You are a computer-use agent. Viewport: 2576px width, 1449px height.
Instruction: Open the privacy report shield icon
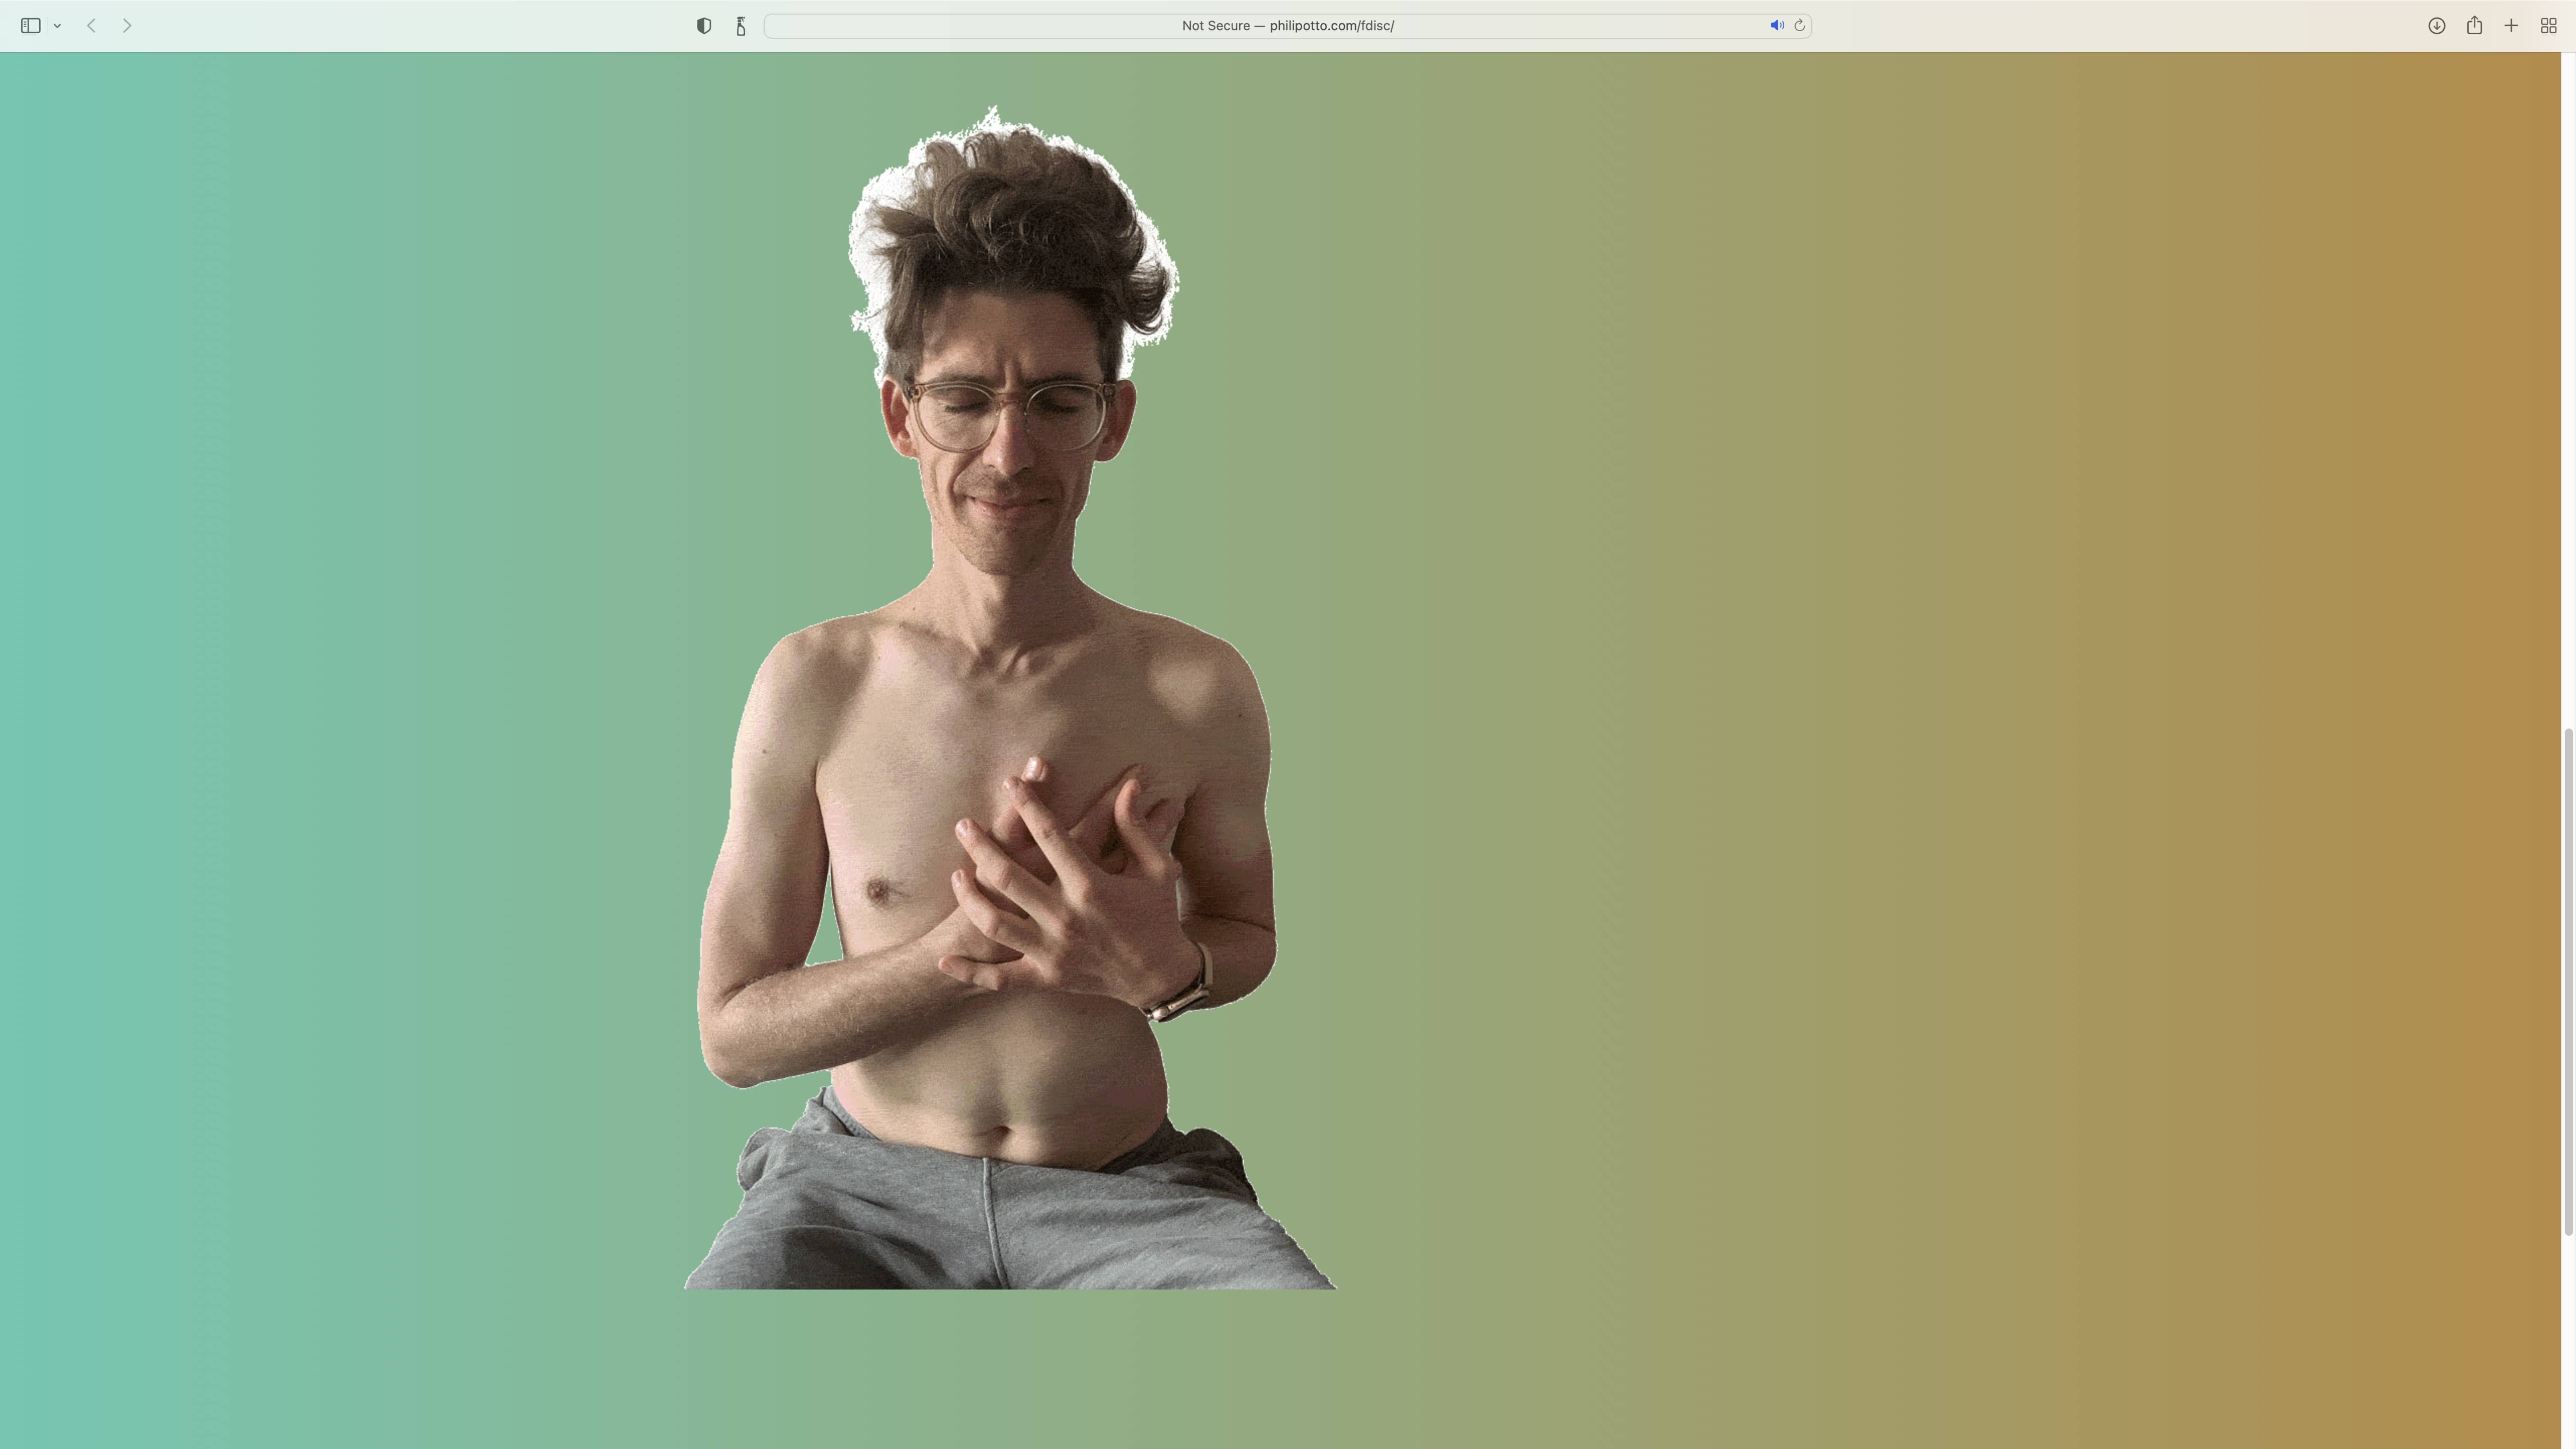(704, 26)
